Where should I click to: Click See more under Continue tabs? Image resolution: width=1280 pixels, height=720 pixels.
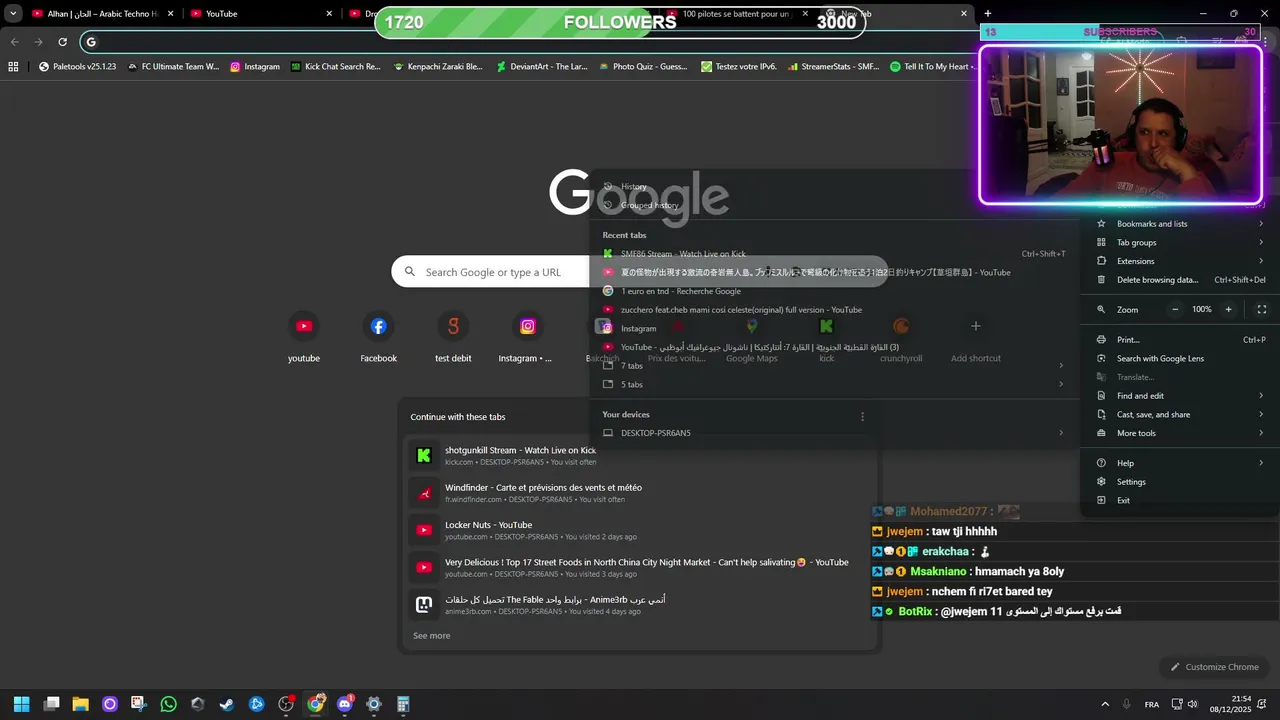(432, 636)
